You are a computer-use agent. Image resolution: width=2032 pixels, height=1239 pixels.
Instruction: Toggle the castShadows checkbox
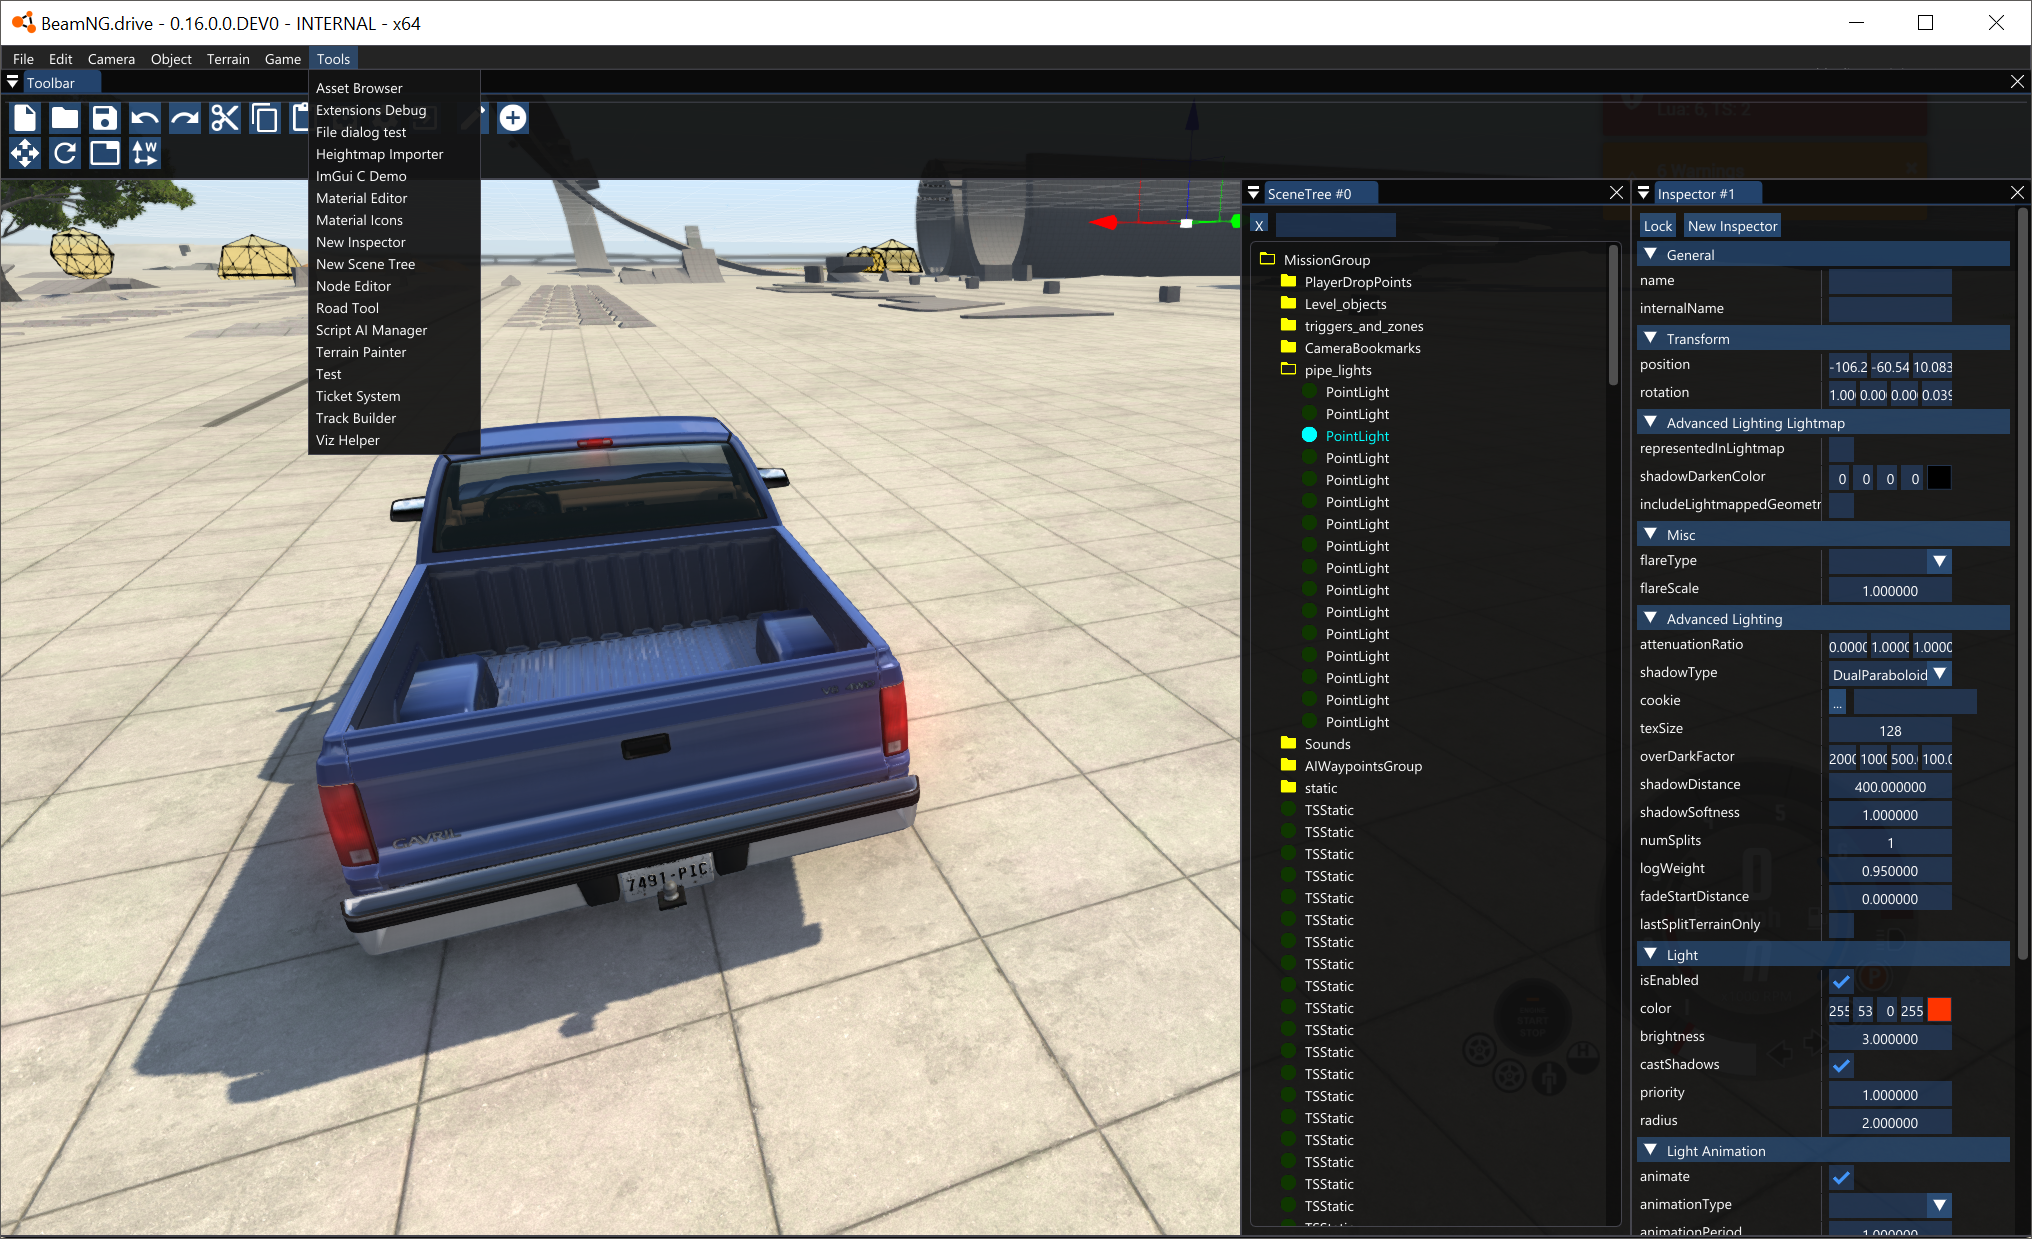click(1841, 1066)
